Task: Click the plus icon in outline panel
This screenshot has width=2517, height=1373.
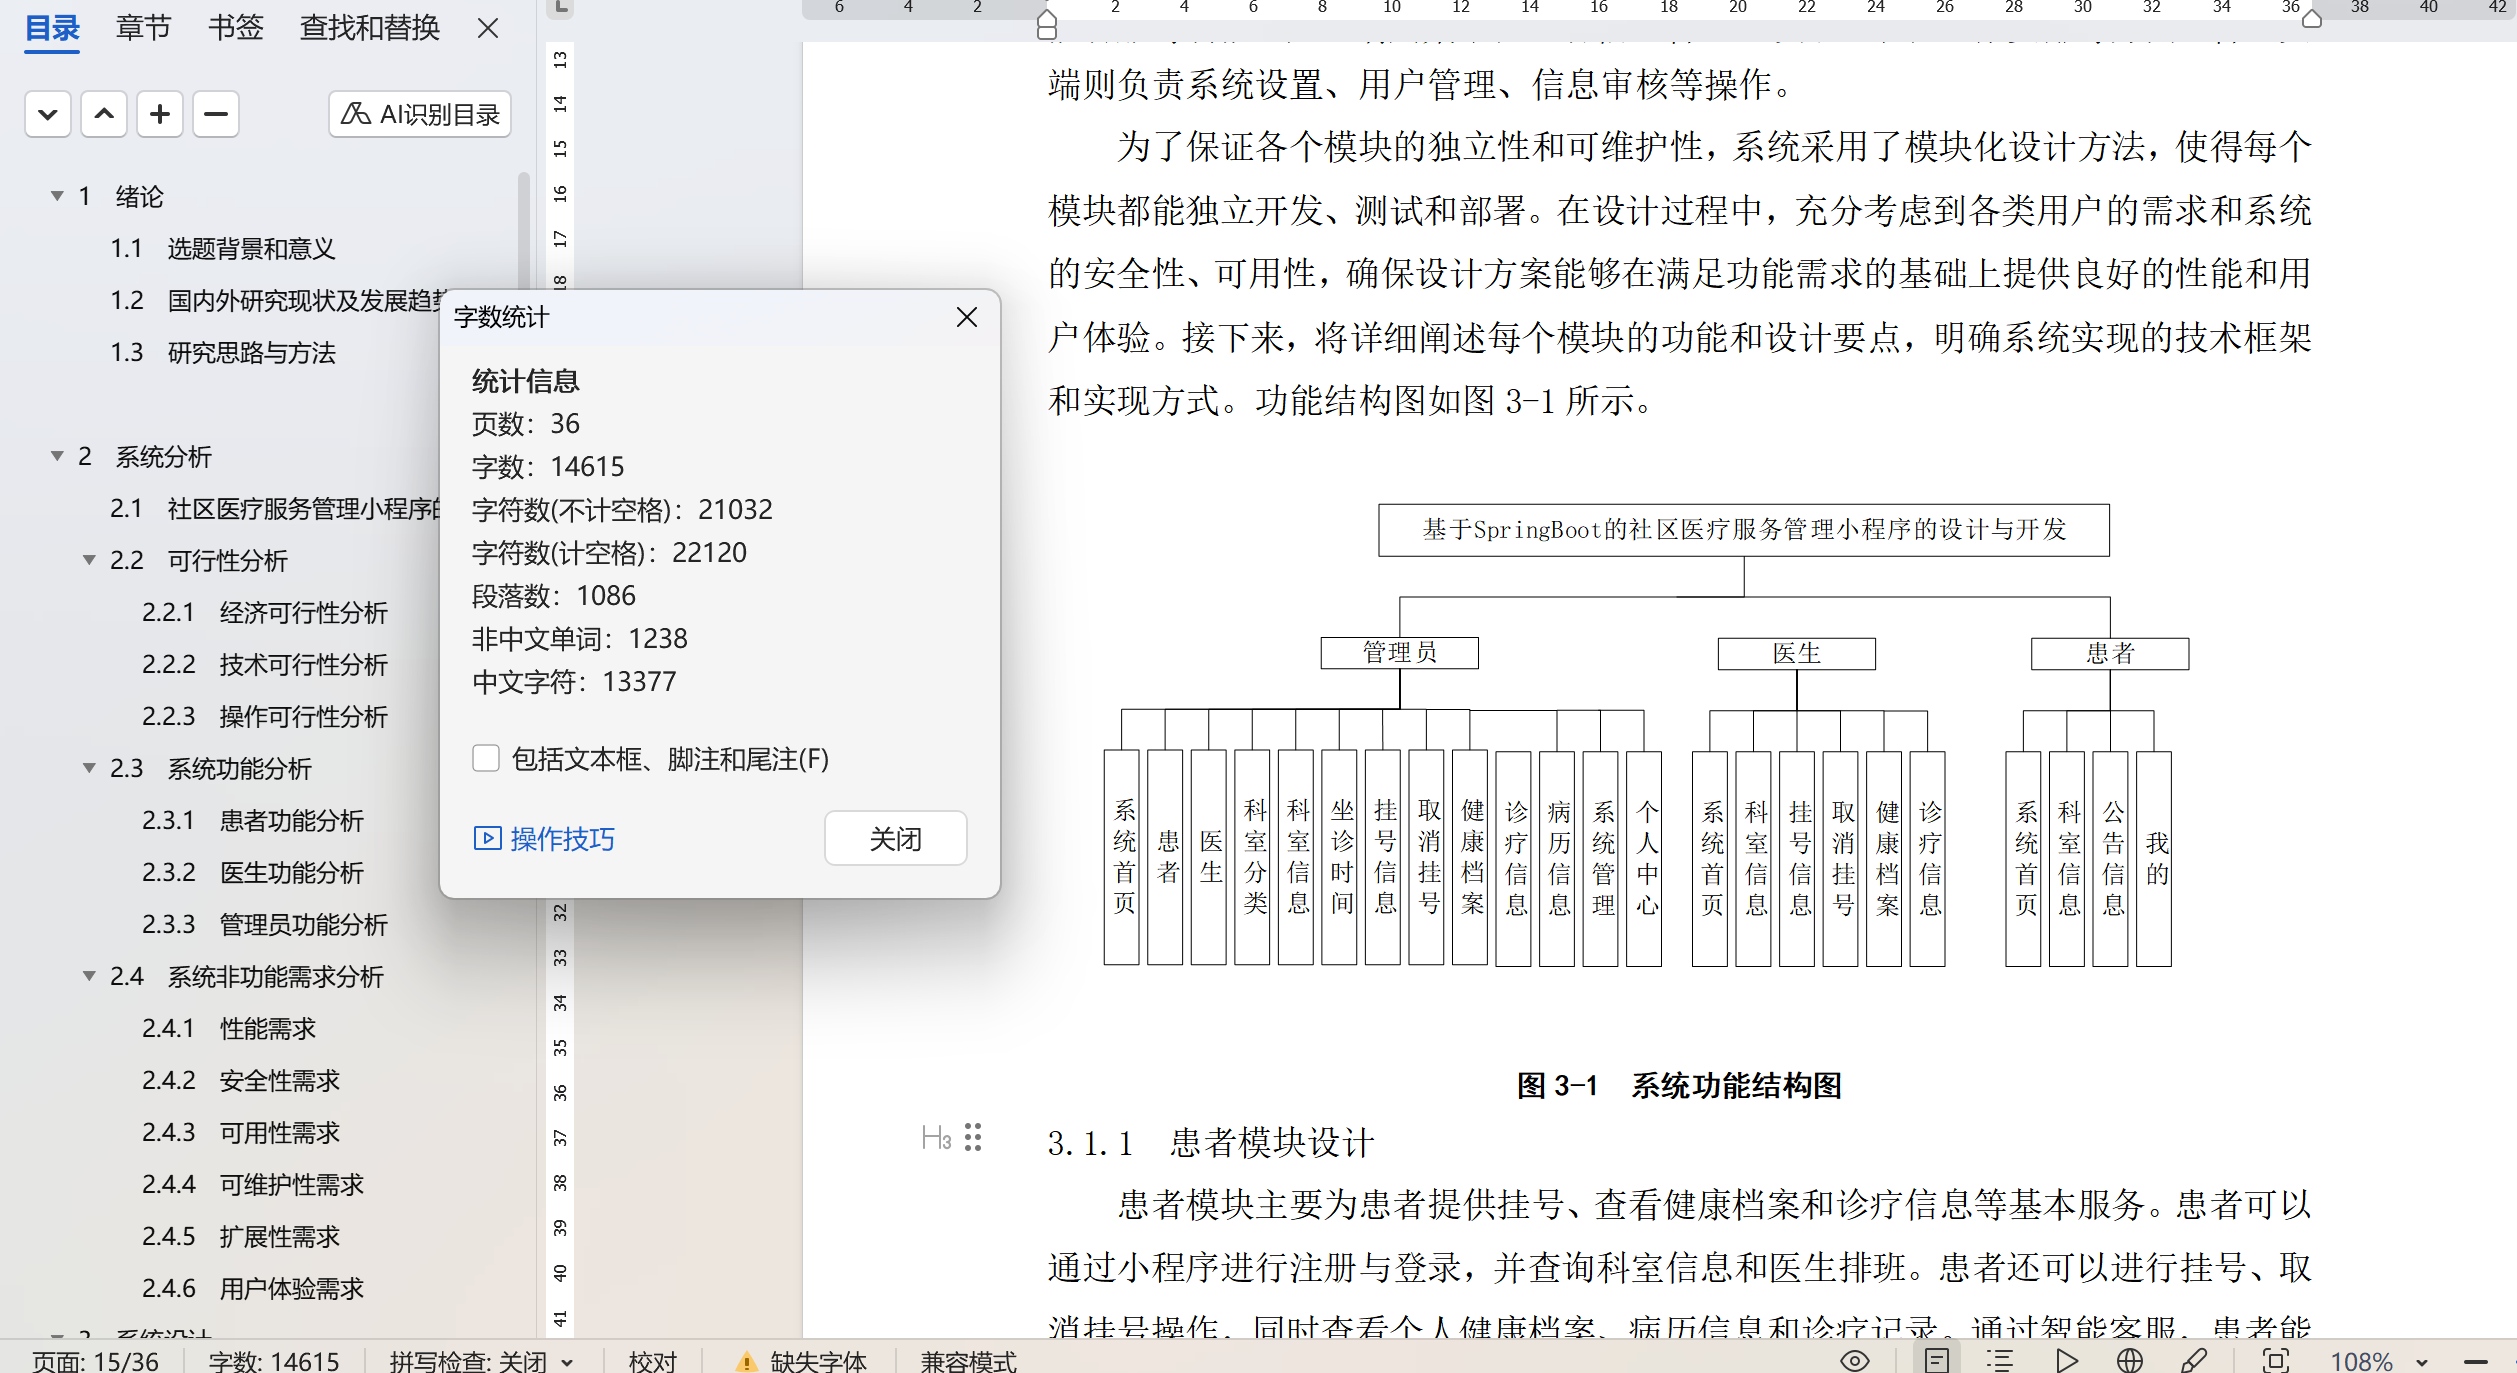Action: [x=160, y=114]
